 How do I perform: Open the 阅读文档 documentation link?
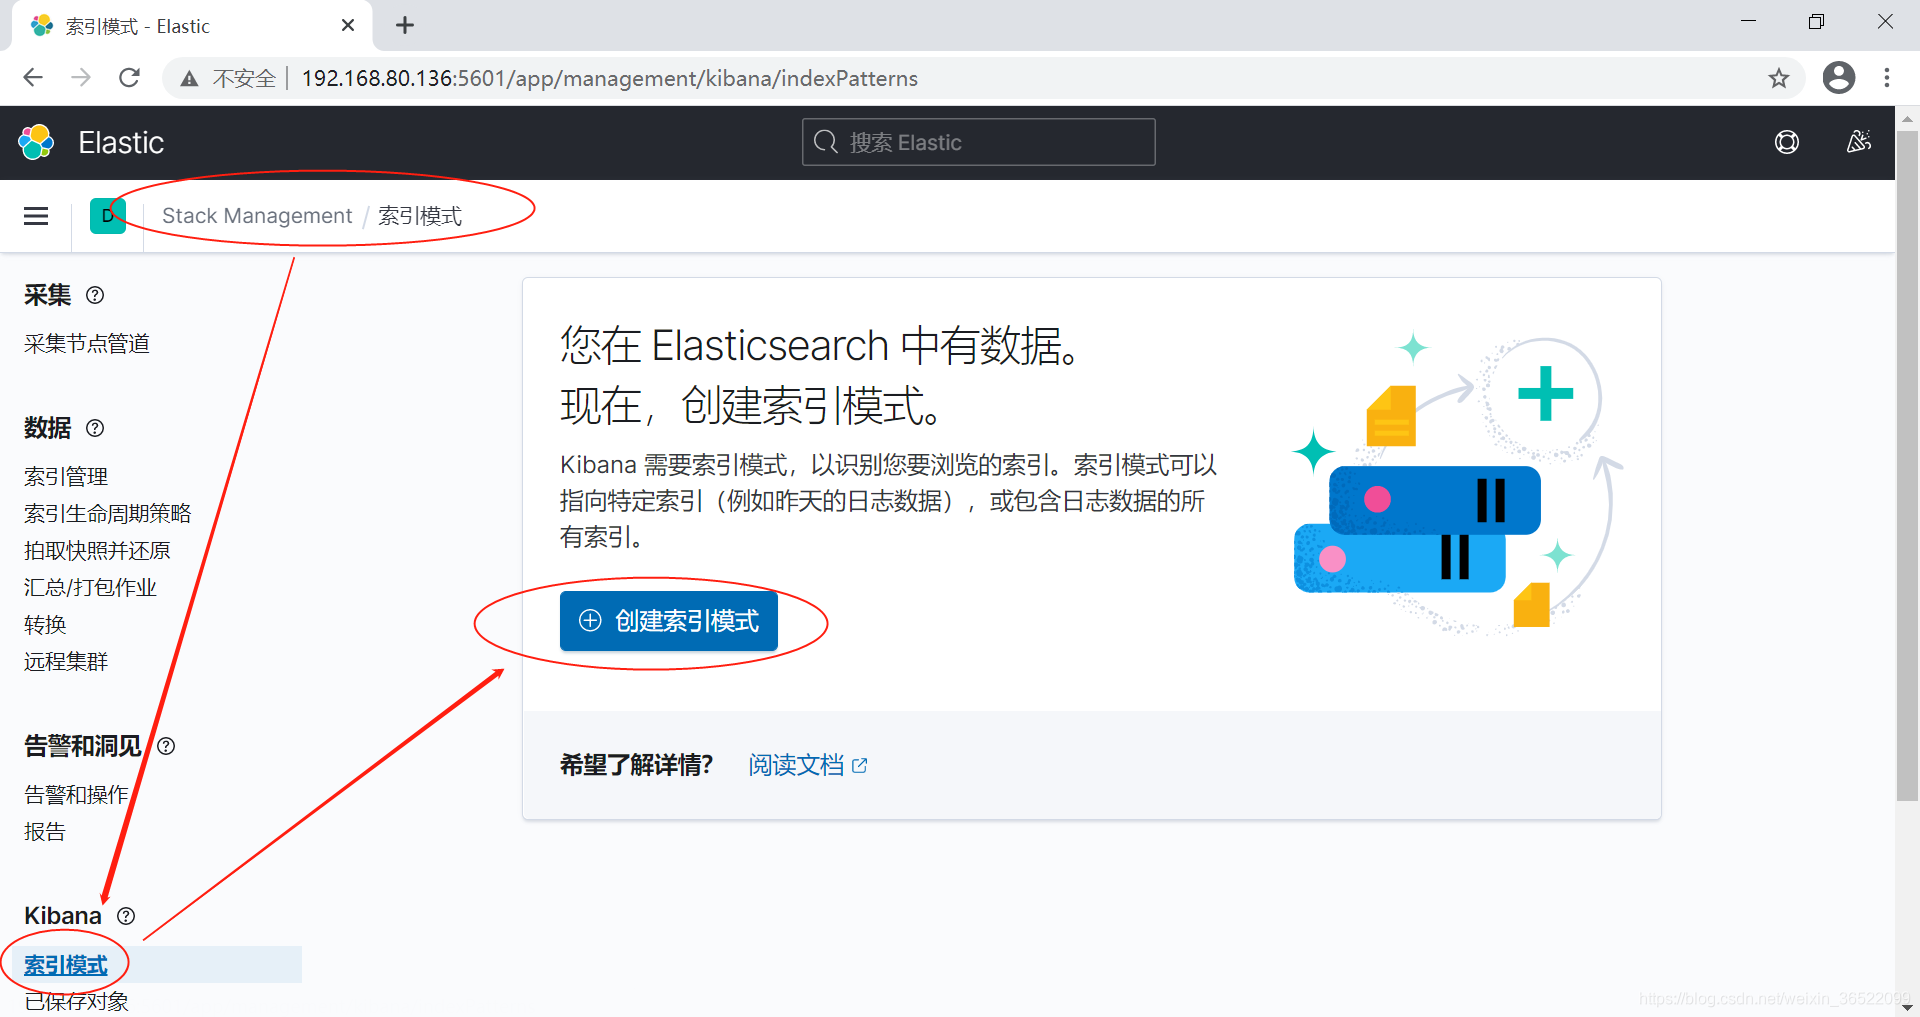(x=807, y=765)
